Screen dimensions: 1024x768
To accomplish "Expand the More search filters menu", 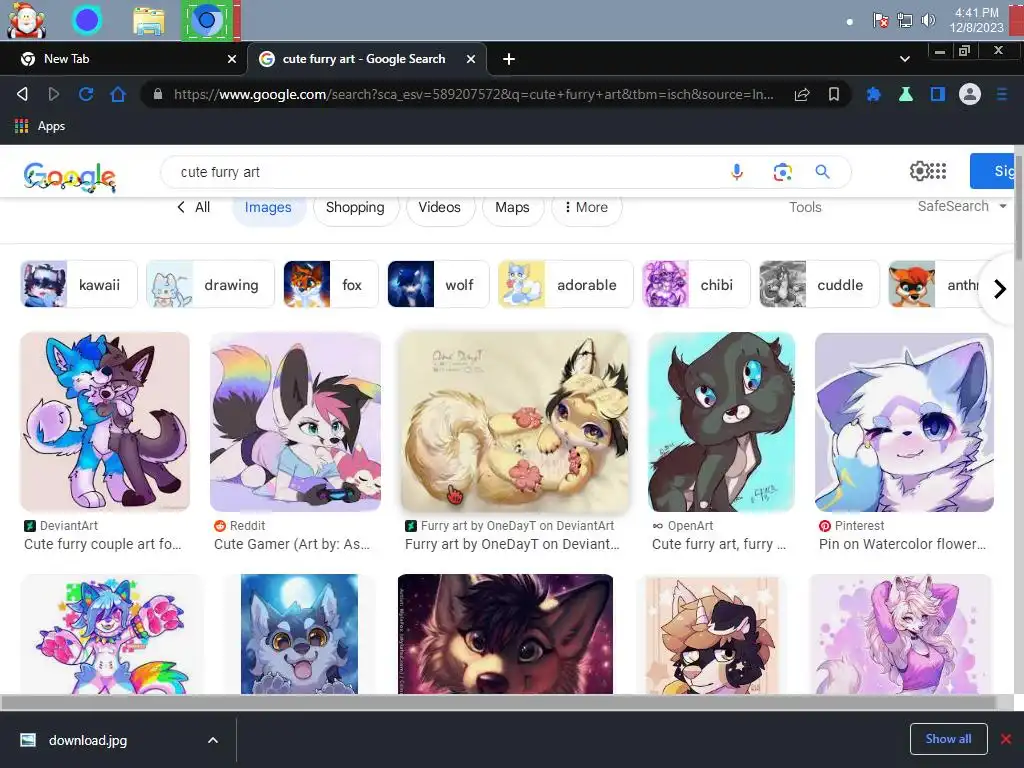I will tap(586, 207).
